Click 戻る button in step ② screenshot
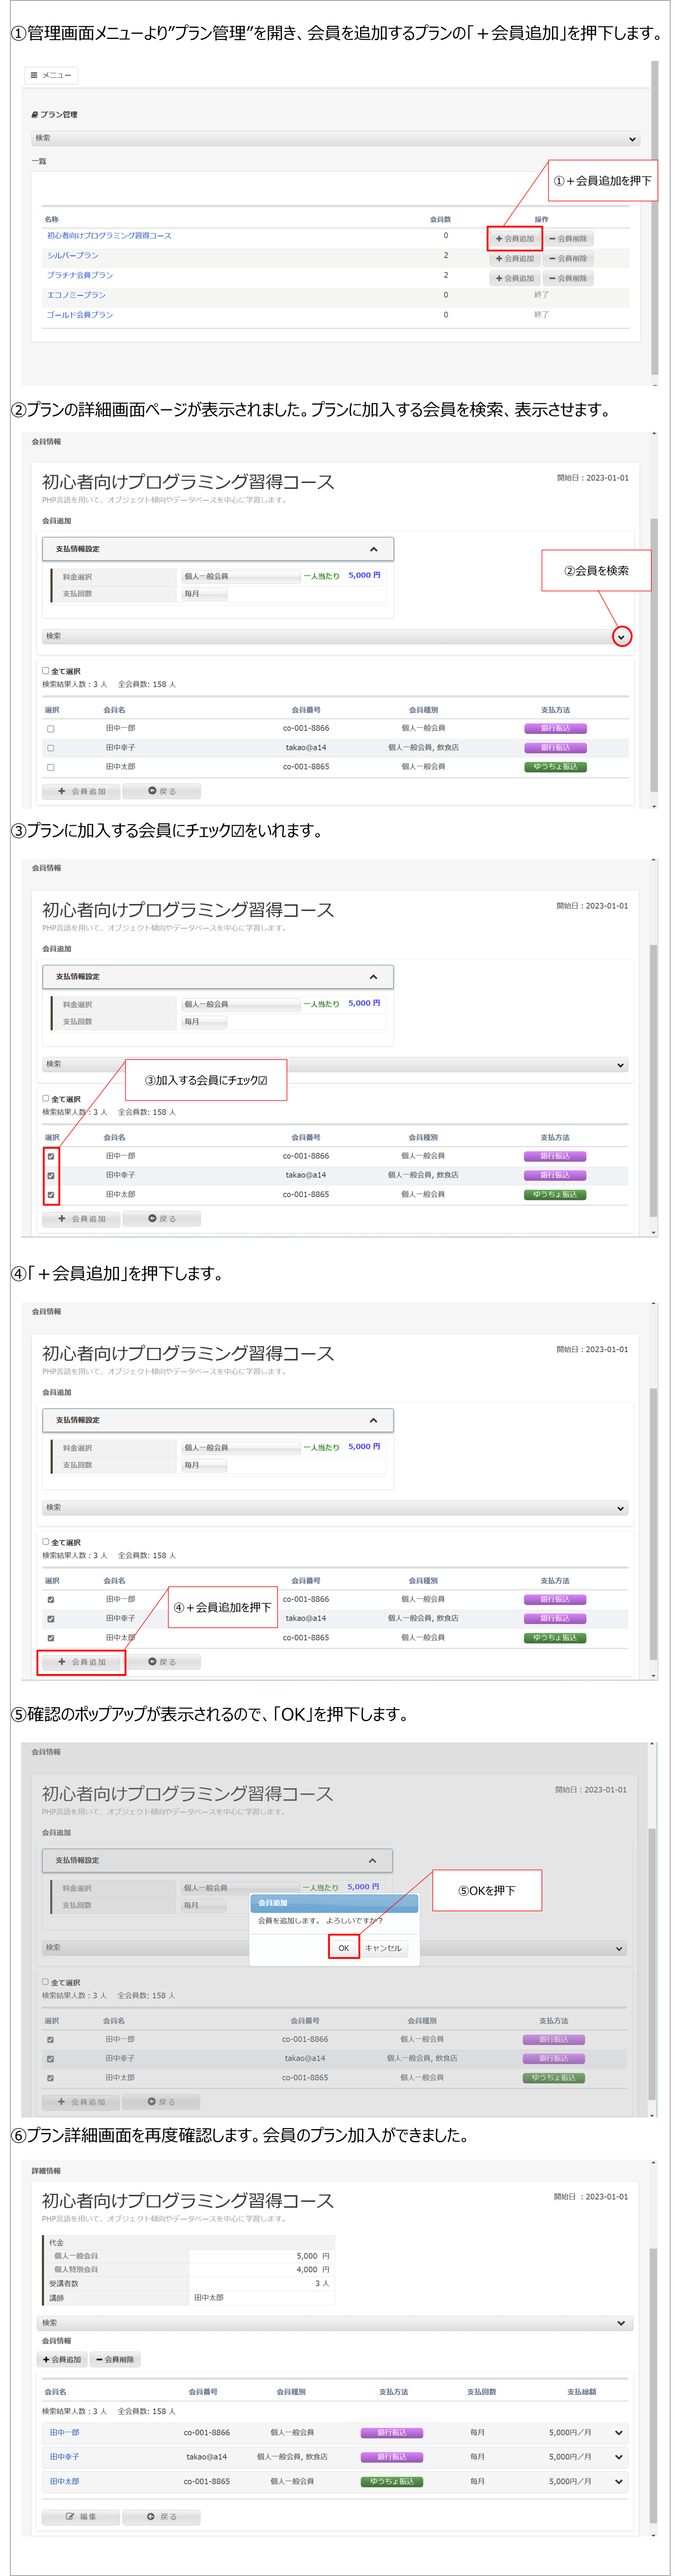675x2576 pixels. [161, 792]
